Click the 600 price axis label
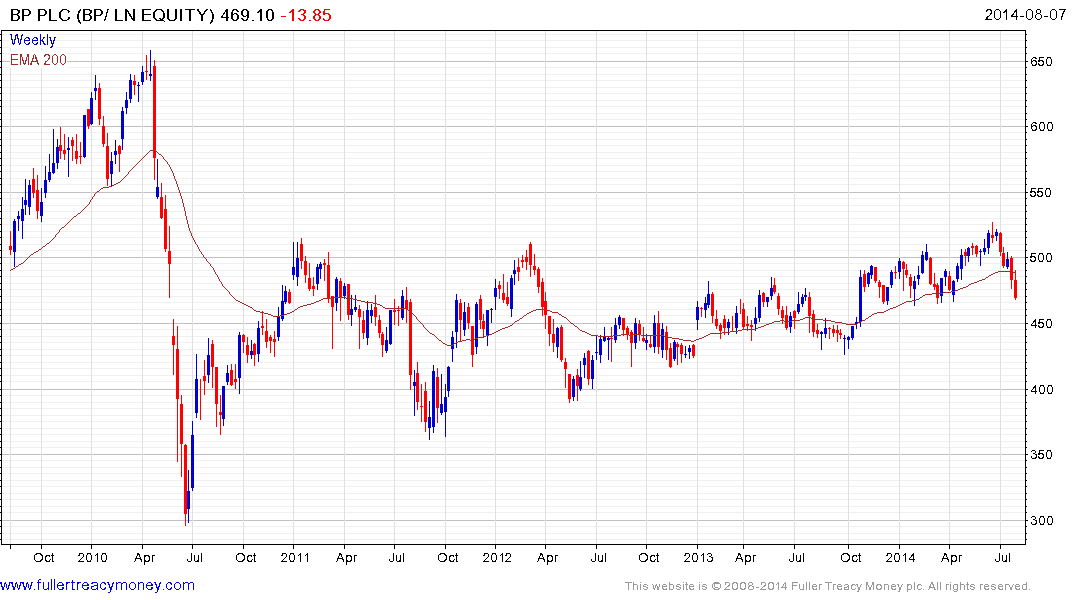The image size is (1075, 600). [1041, 127]
